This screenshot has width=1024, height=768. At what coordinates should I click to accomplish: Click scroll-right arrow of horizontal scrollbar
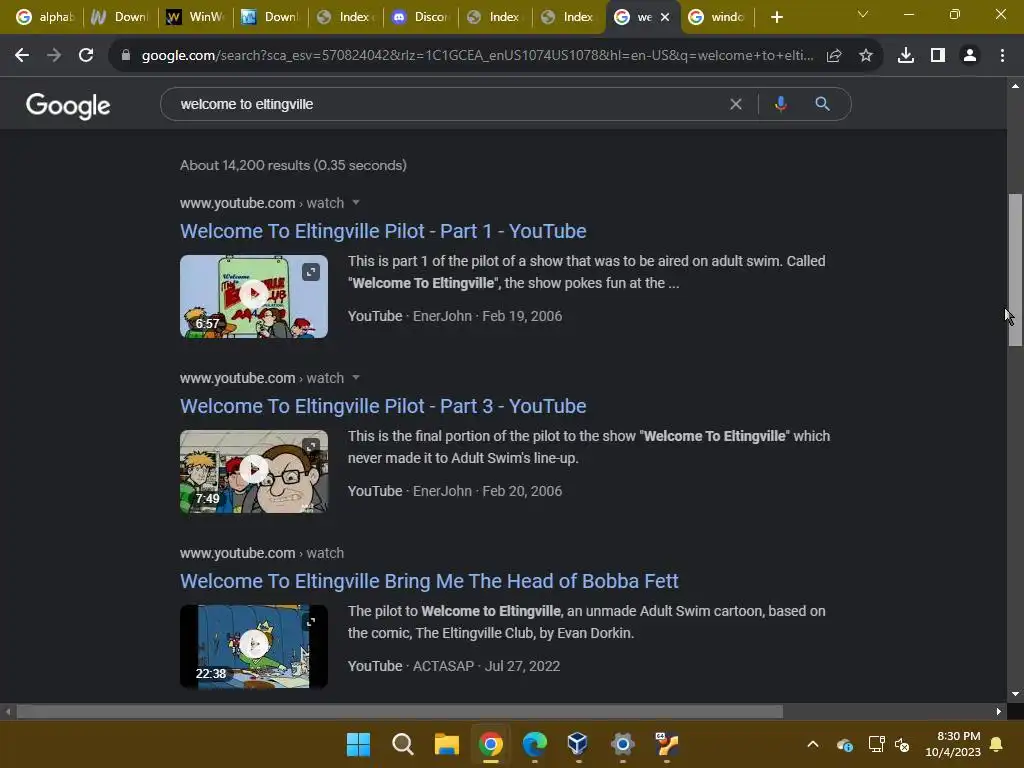pyautogui.click(x=999, y=711)
